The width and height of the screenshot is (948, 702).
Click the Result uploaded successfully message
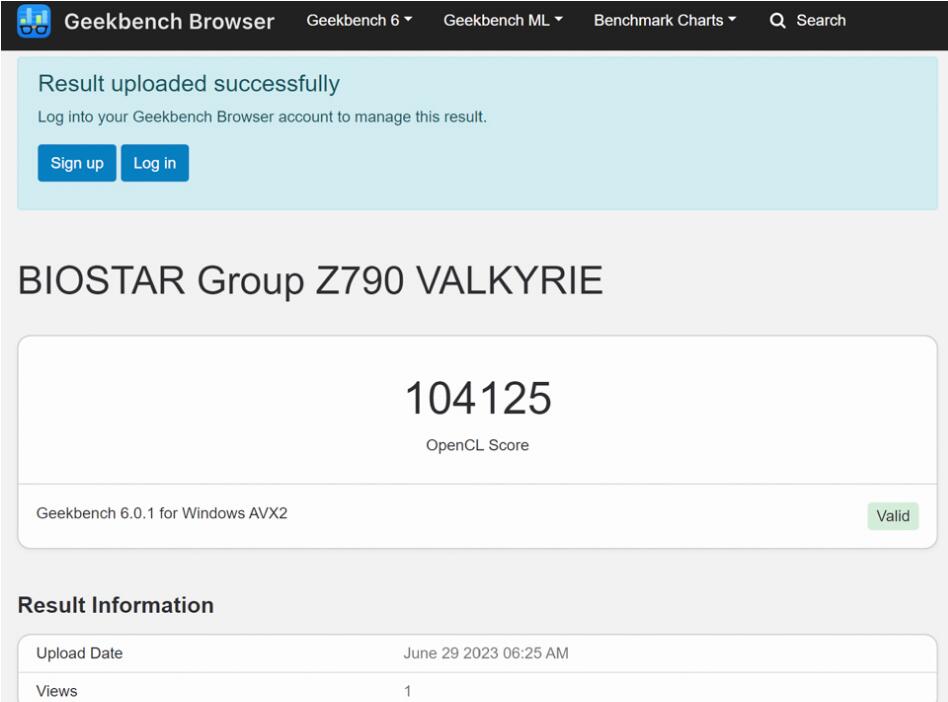tap(189, 84)
